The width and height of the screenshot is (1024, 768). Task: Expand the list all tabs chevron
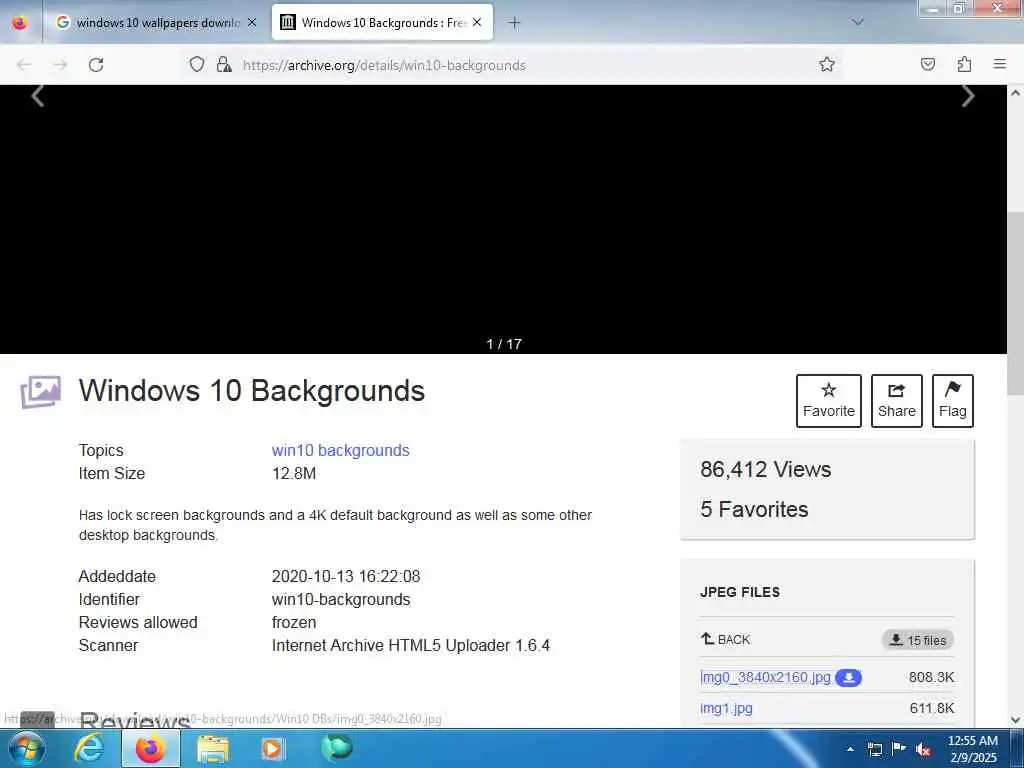pyautogui.click(x=857, y=22)
